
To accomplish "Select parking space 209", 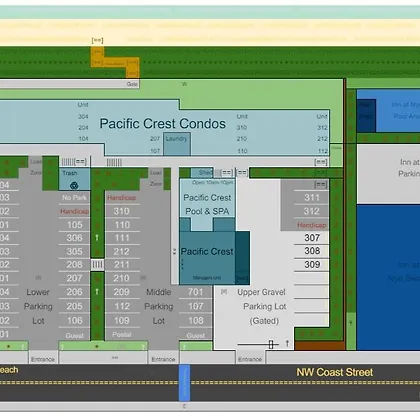I will (x=122, y=292).
